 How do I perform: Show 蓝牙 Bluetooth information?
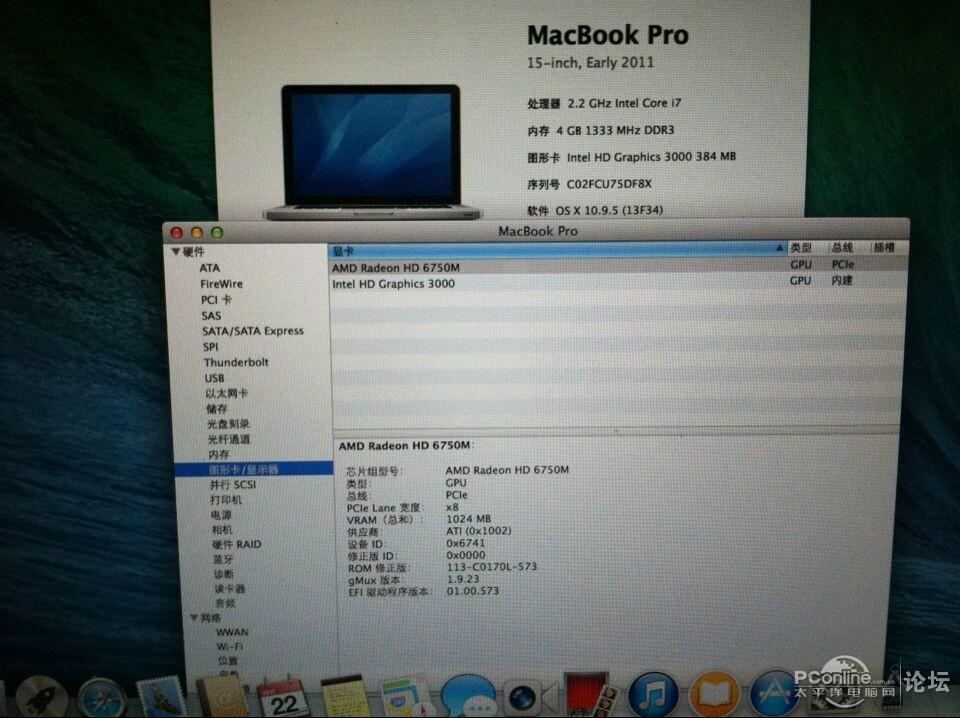click(223, 559)
